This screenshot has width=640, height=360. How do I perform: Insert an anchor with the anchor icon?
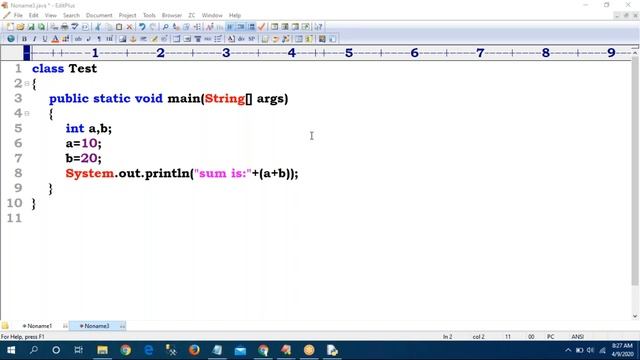coord(133,39)
